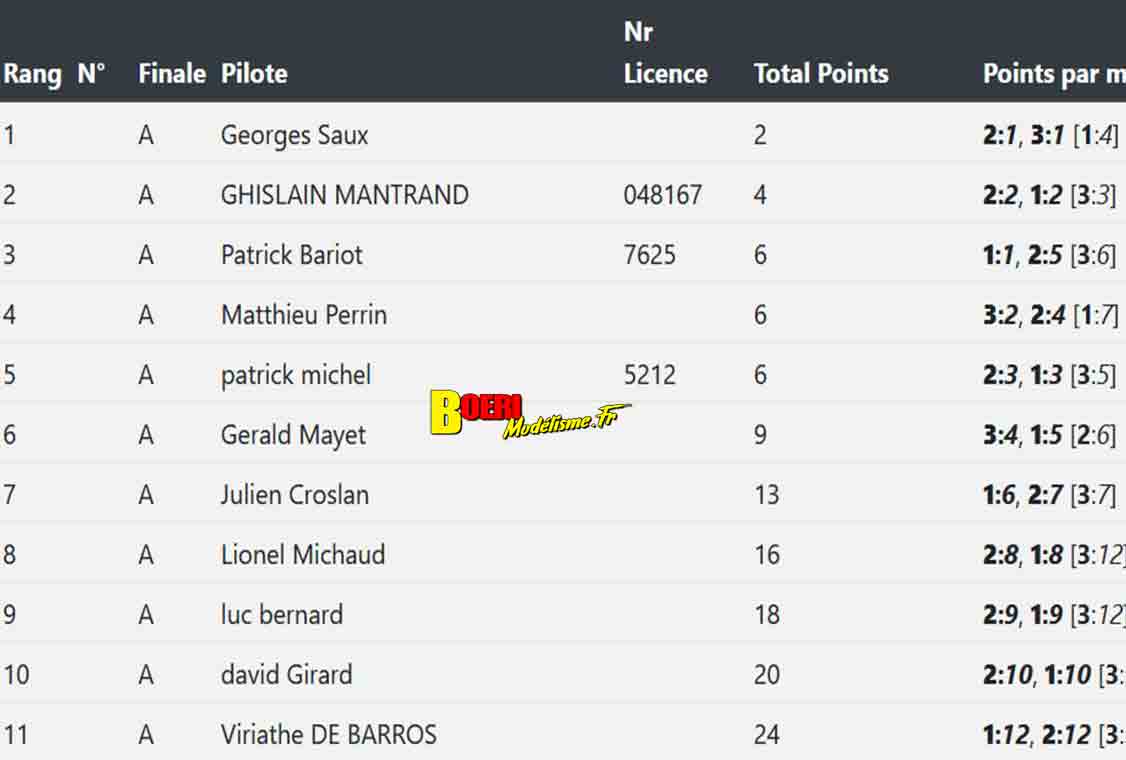Sort by the Rang column header
This screenshot has height=760, width=1126.
point(32,74)
